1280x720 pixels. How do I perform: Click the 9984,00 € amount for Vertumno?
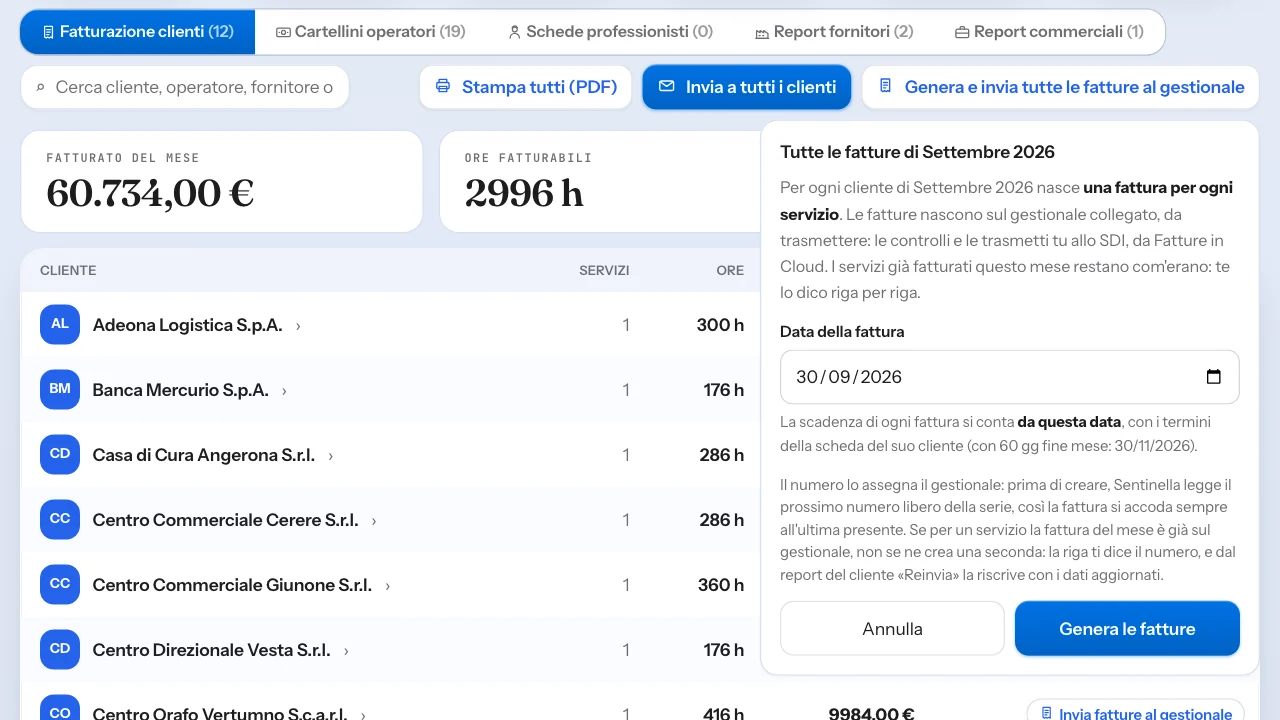(871, 714)
